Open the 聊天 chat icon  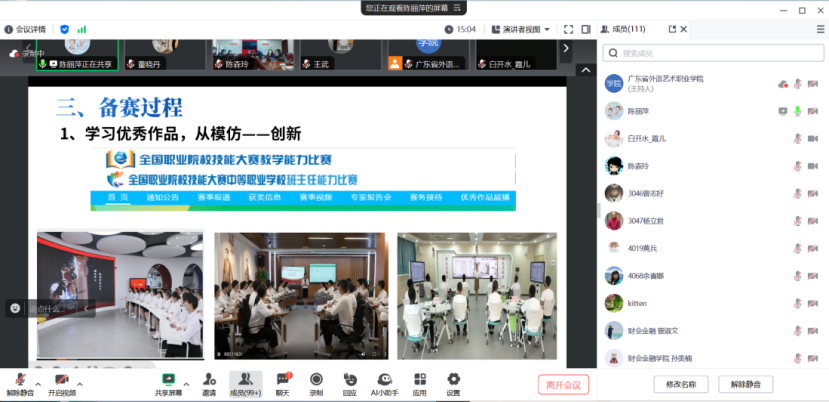coord(282,381)
